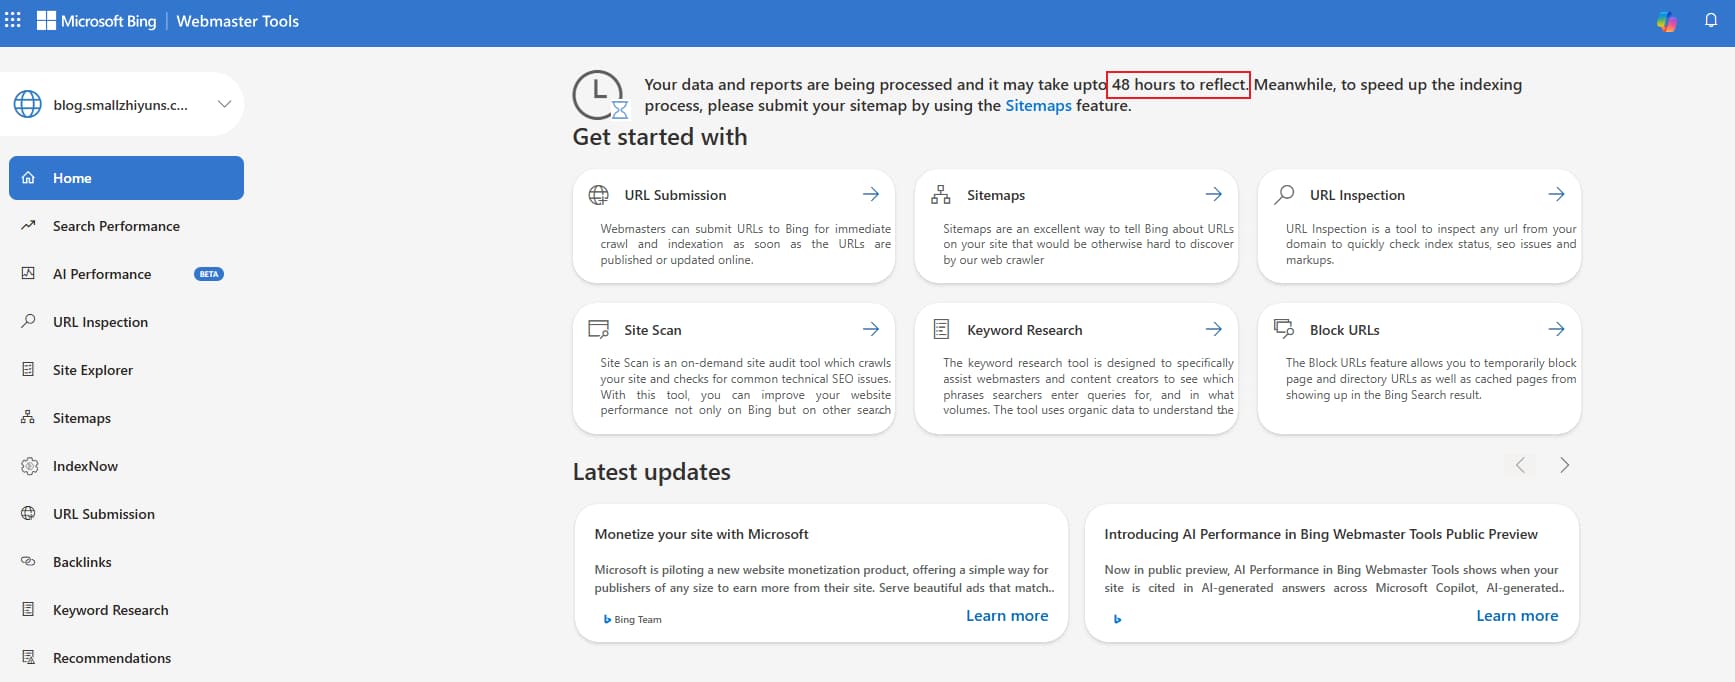Screen dimensions: 1735x682
Task: Click the notifications bell icon
Action: pos(1711,21)
